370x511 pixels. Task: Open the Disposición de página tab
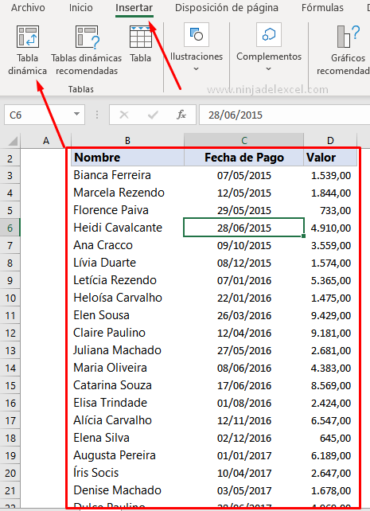[227, 7]
